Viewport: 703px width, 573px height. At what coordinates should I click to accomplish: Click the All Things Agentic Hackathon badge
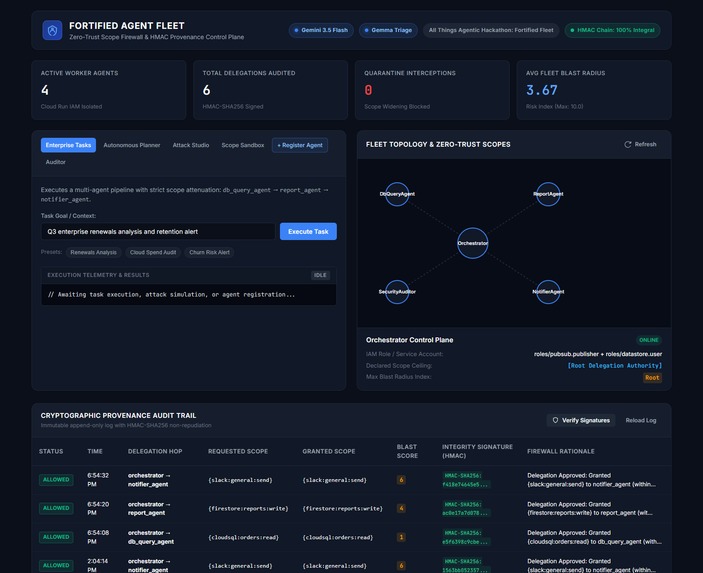(x=491, y=30)
